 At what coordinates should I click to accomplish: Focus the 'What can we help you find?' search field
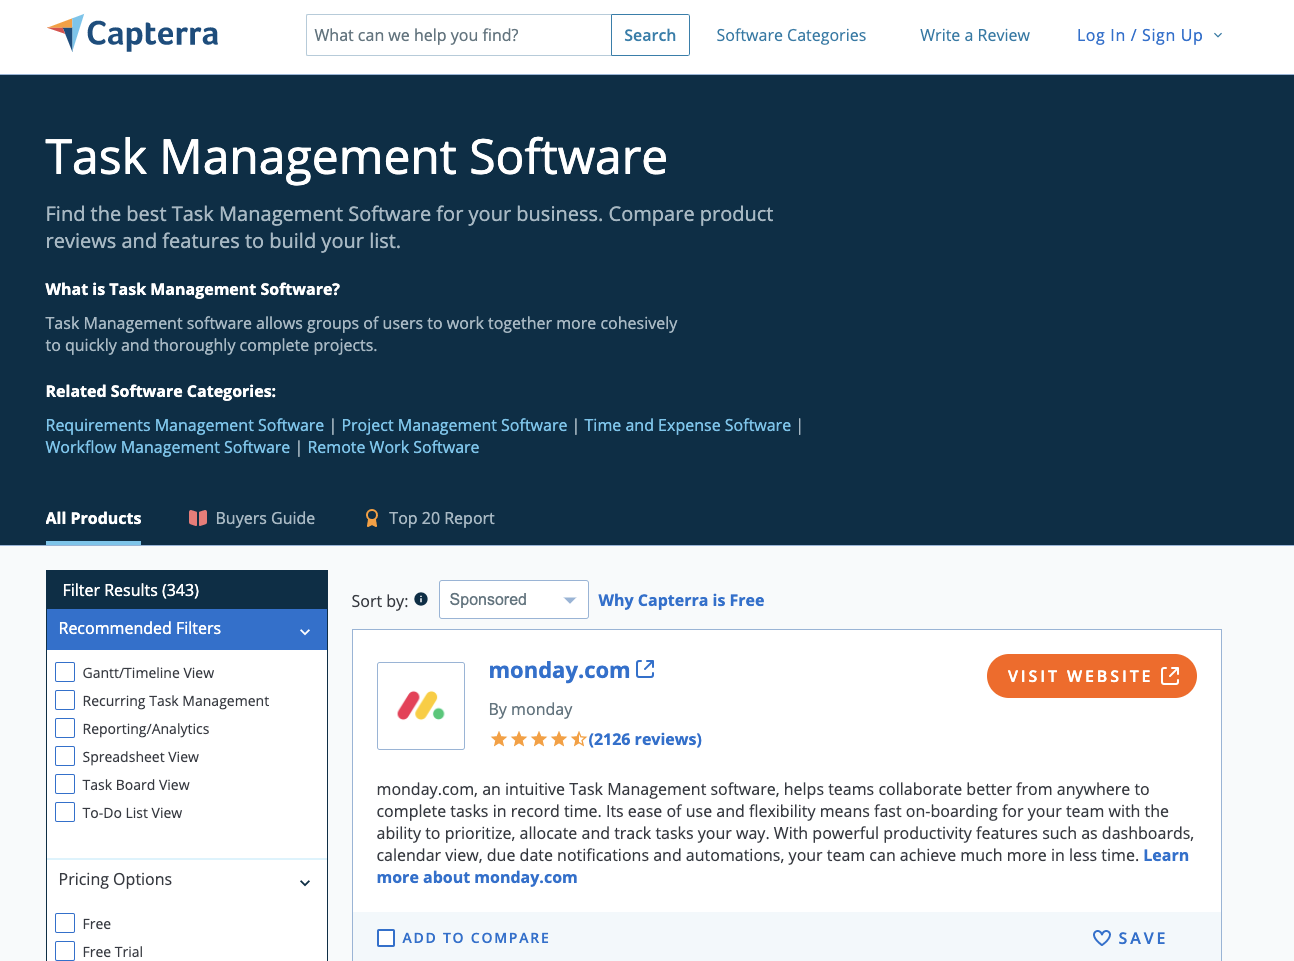click(x=459, y=35)
